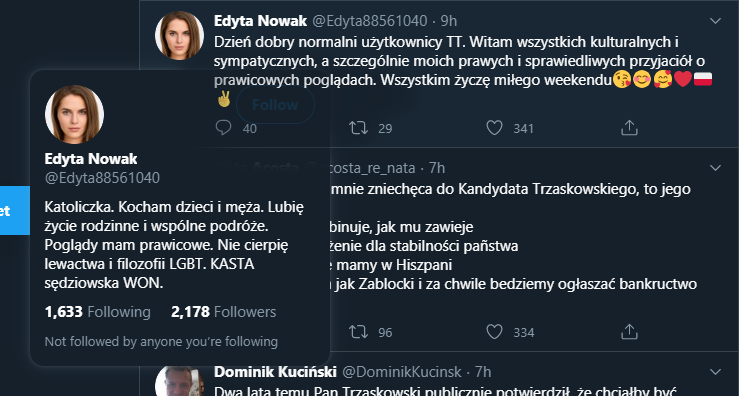View the 2,178 Followers list
This screenshot has width=739, height=396.
(x=223, y=312)
